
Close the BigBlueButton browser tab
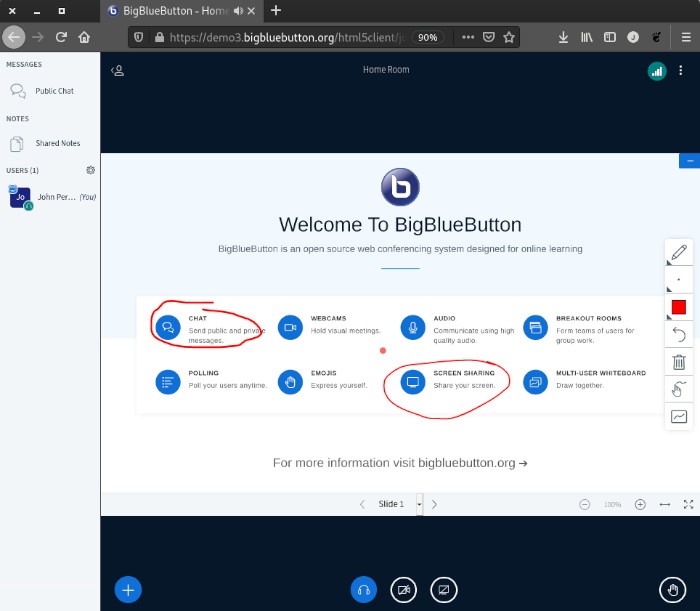point(251,11)
